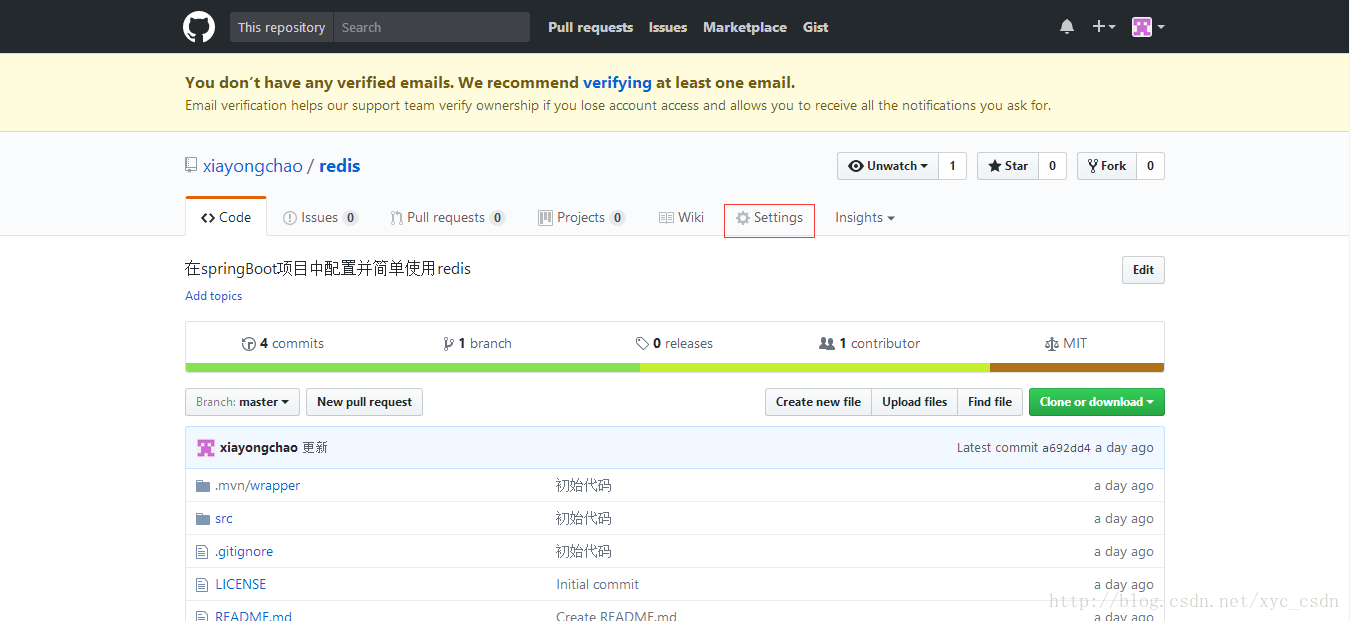Click the folder icon for .mvn/wrapper
This screenshot has width=1350, height=621.
pos(204,486)
